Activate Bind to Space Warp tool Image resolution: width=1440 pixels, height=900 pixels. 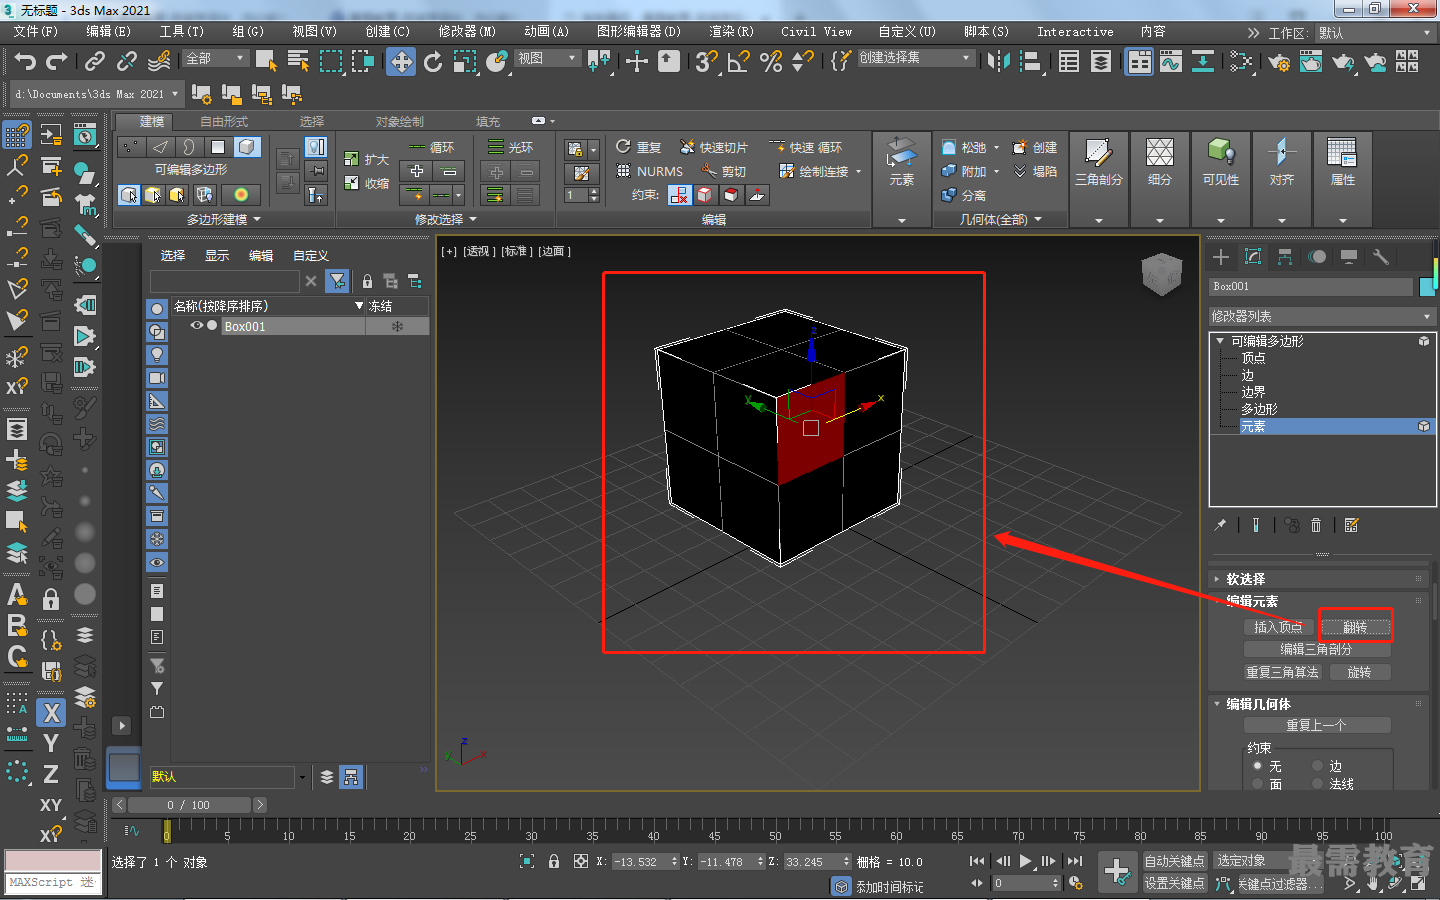pyautogui.click(x=159, y=62)
